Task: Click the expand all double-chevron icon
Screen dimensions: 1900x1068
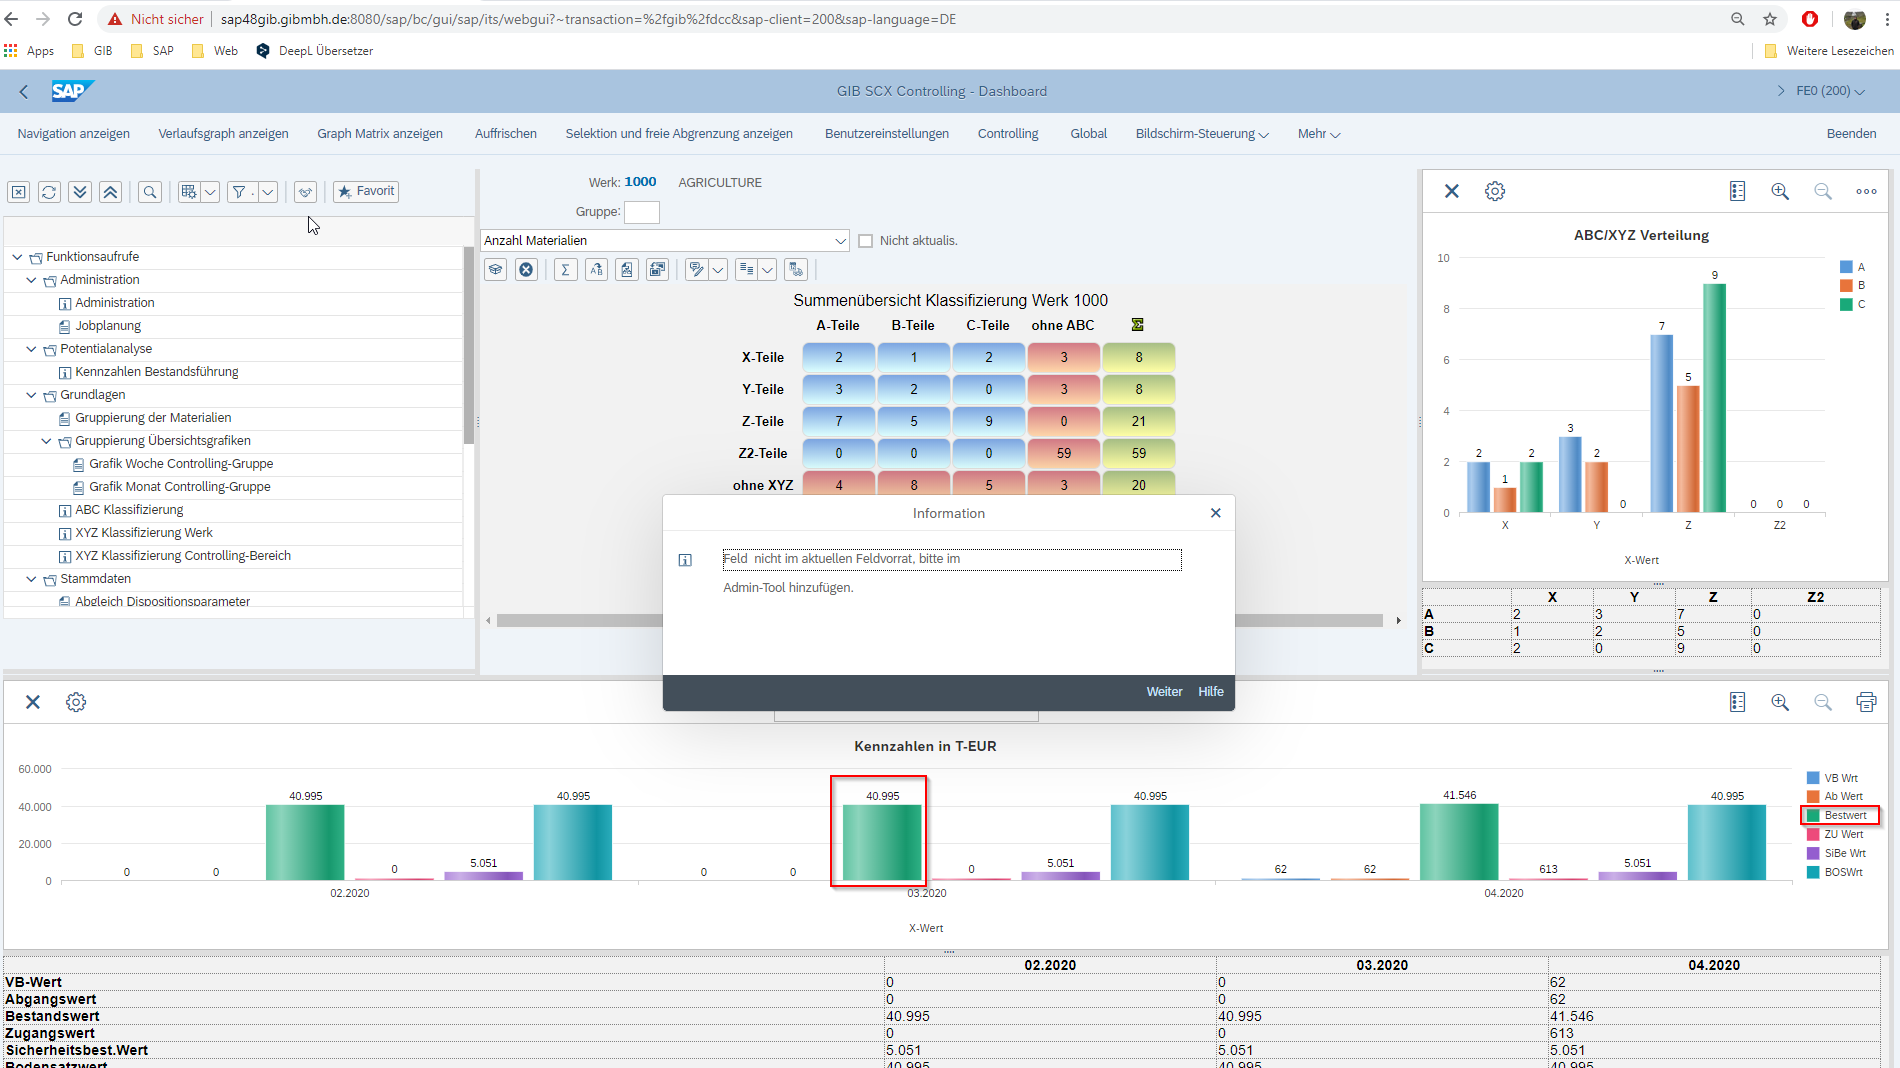Action: point(80,192)
